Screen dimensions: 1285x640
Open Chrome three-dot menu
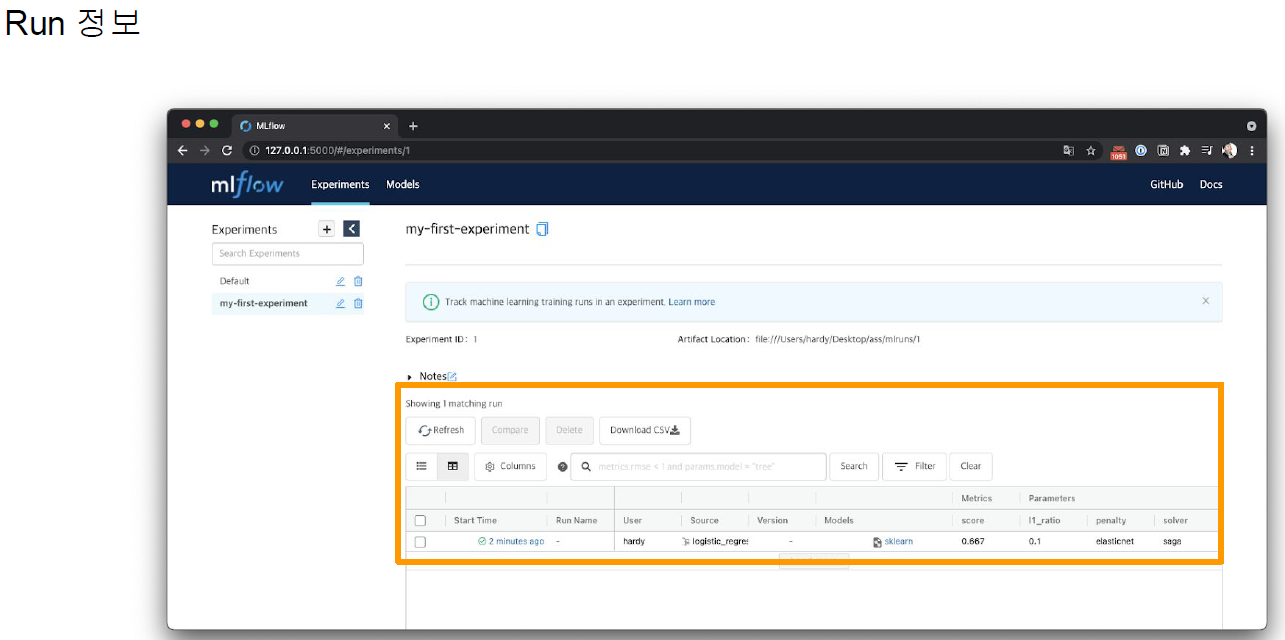(x=1252, y=151)
